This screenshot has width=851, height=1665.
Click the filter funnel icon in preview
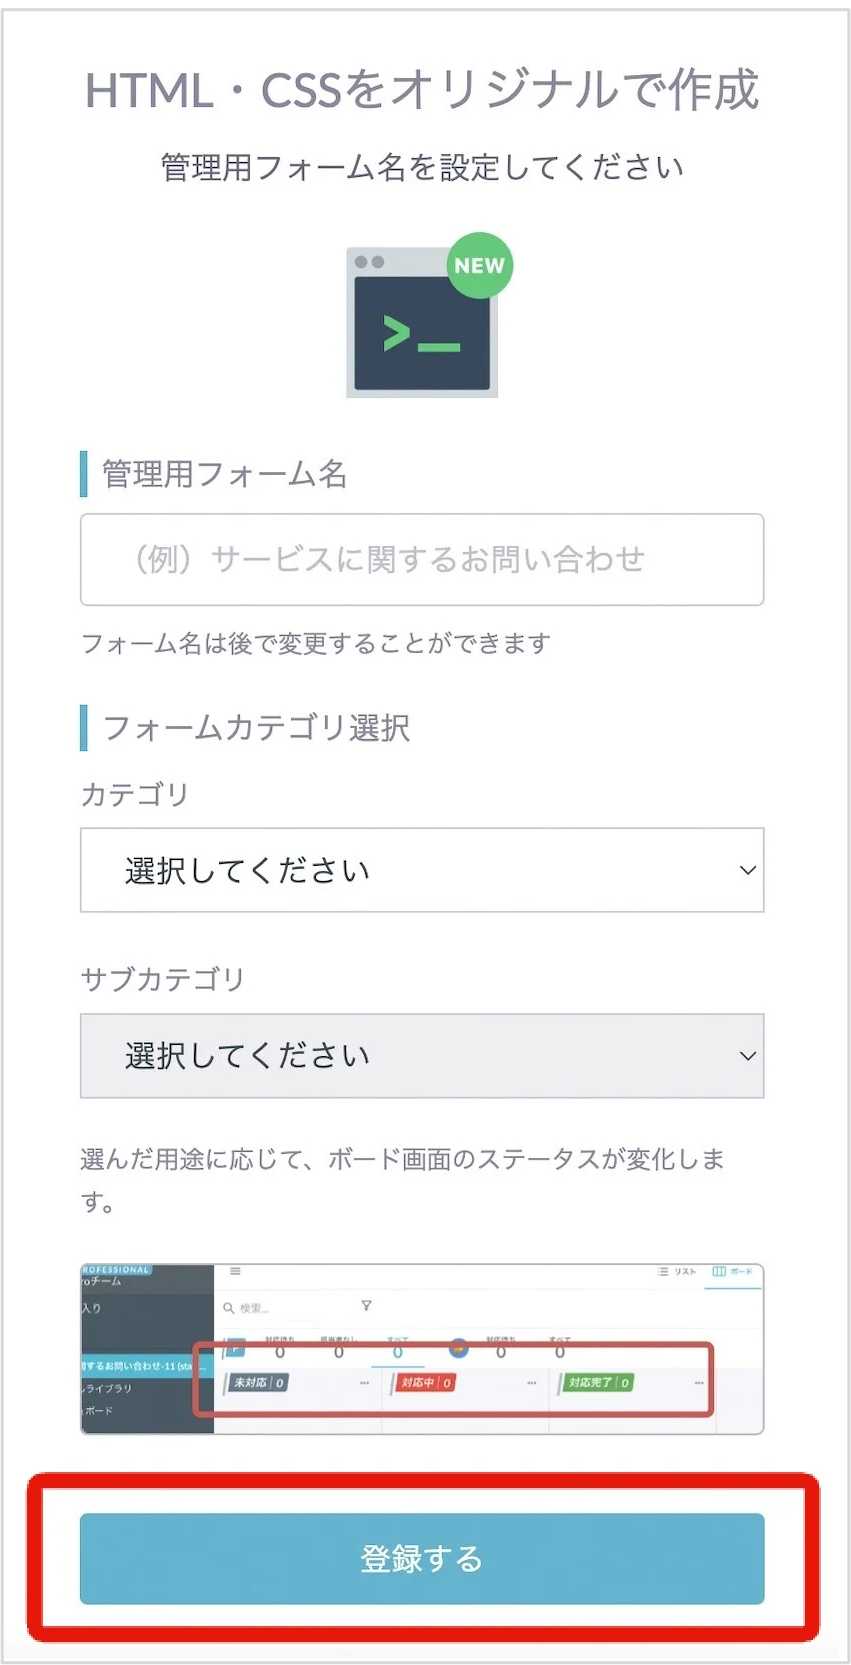click(x=366, y=1306)
